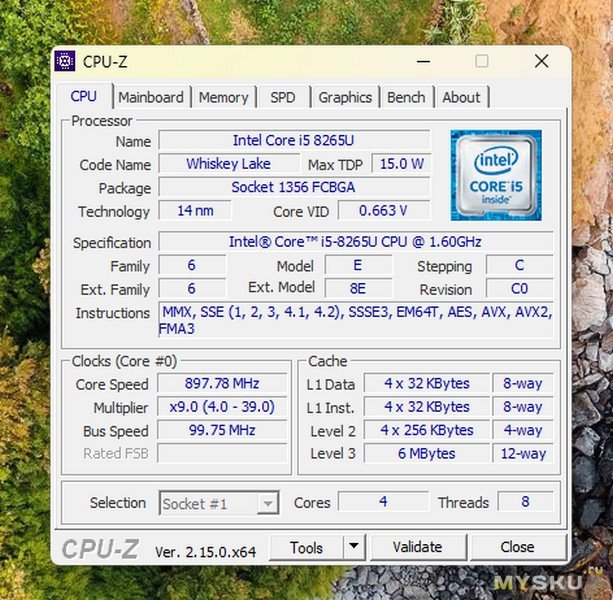This screenshot has width=613, height=600.
Task: Click the Level 3 12-way field
Action: pyautogui.click(x=523, y=453)
